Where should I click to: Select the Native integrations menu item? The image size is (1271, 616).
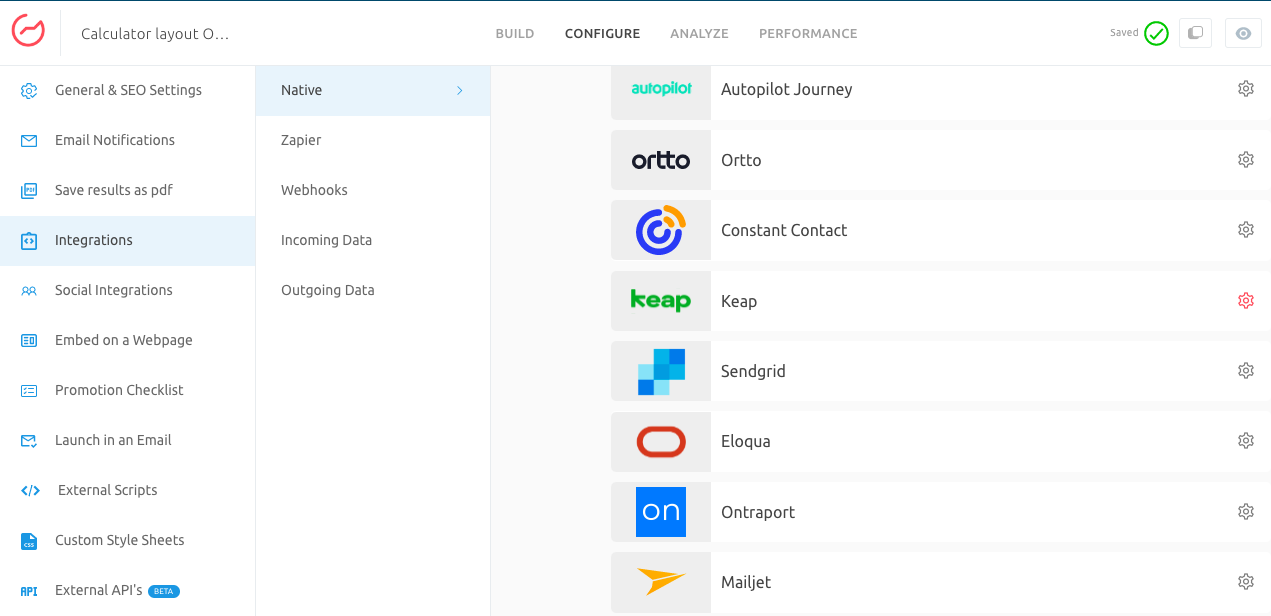[373, 90]
